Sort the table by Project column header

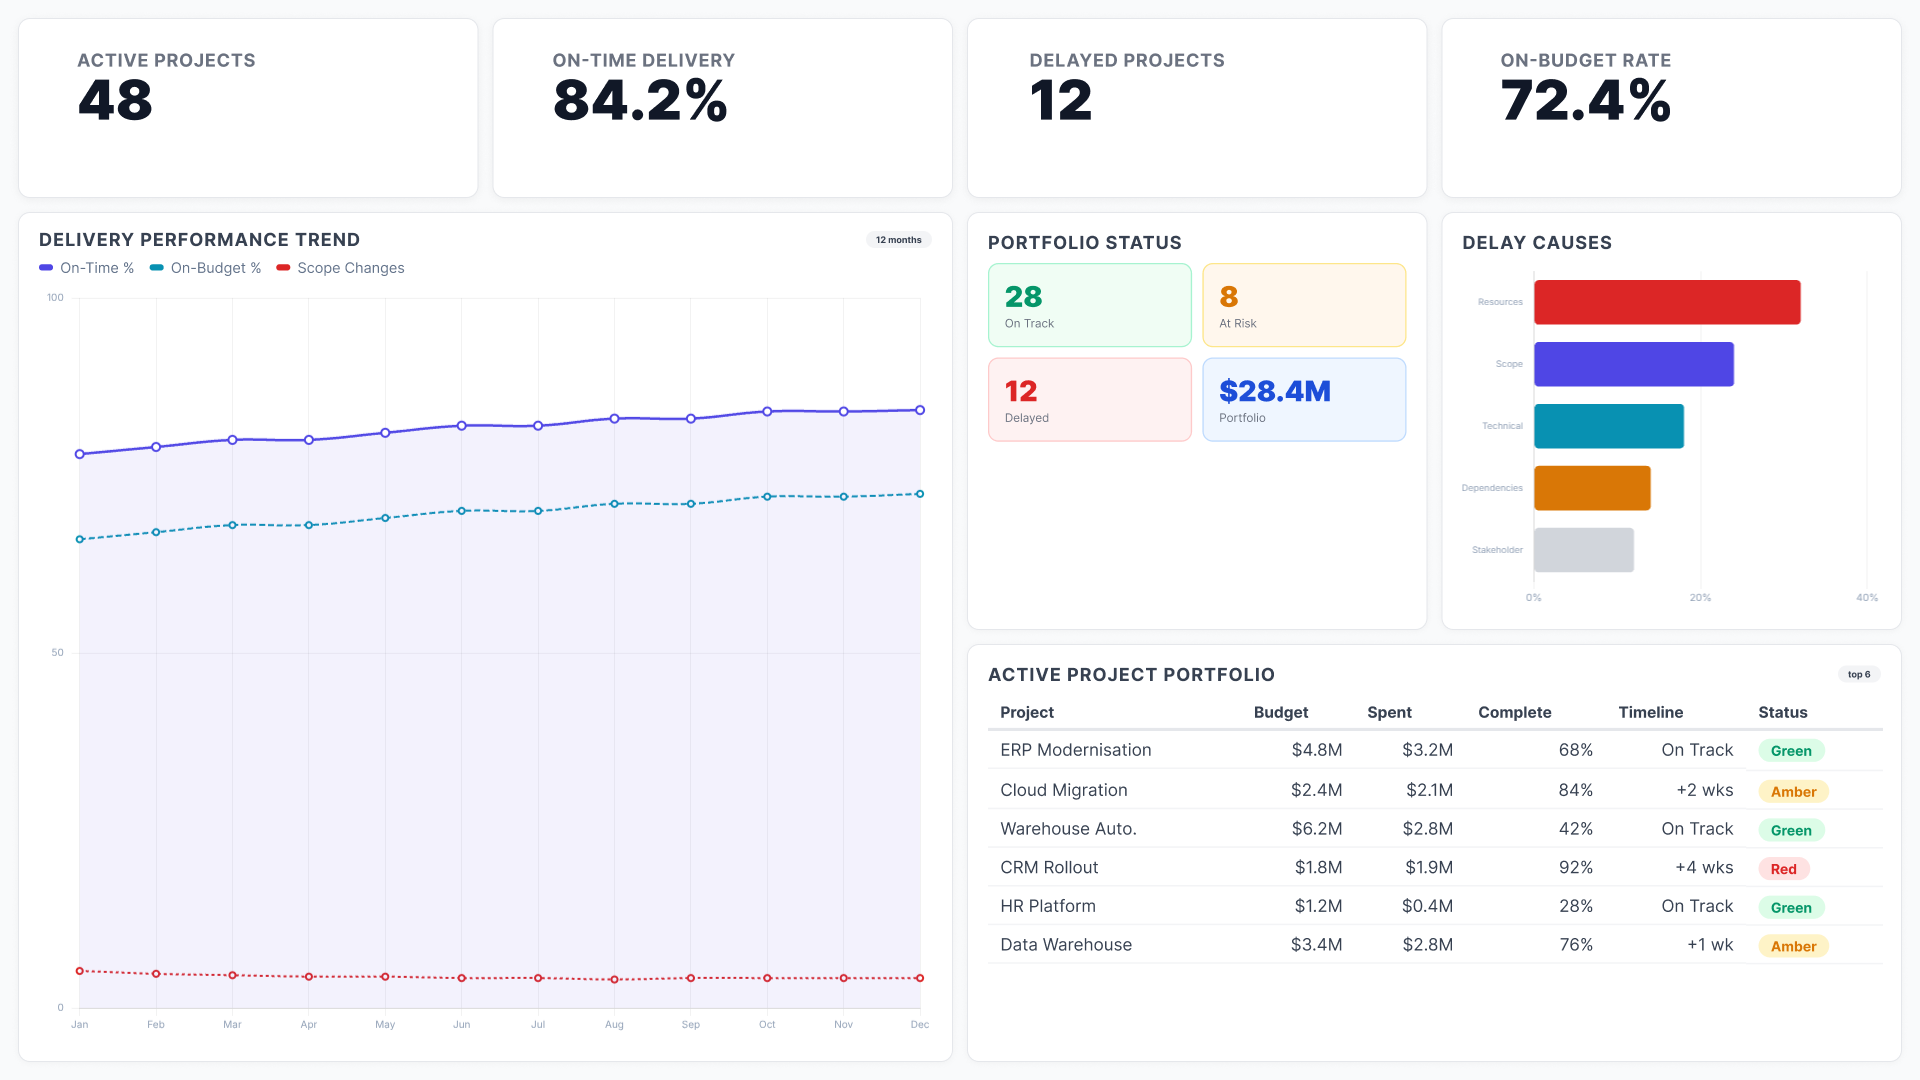pyautogui.click(x=1027, y=712)
